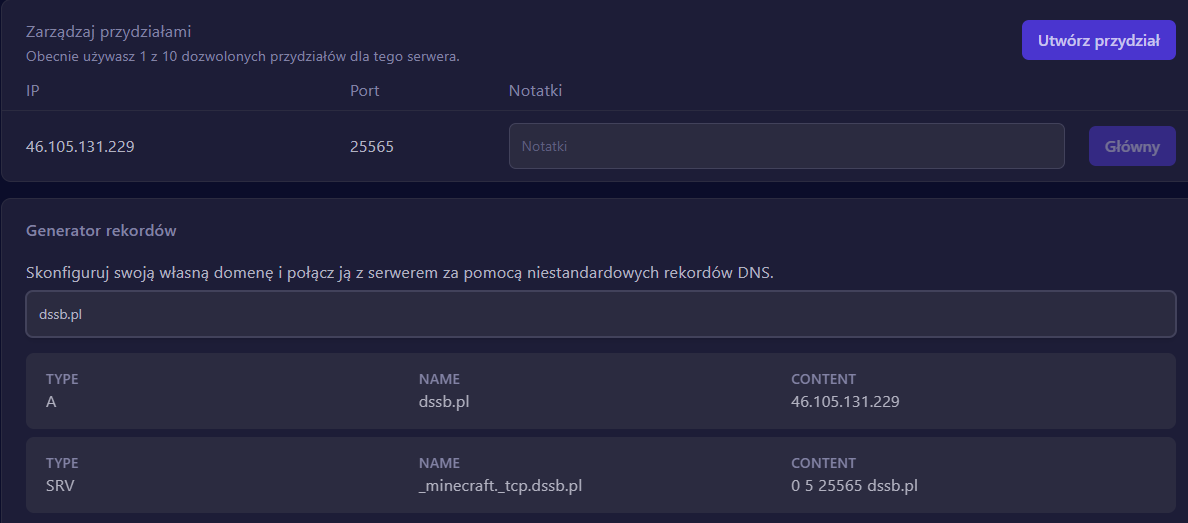This screenshot has height=523, width=1188.
Task: Click the domain field containing dssb.pl
Action: coord(600,314)
